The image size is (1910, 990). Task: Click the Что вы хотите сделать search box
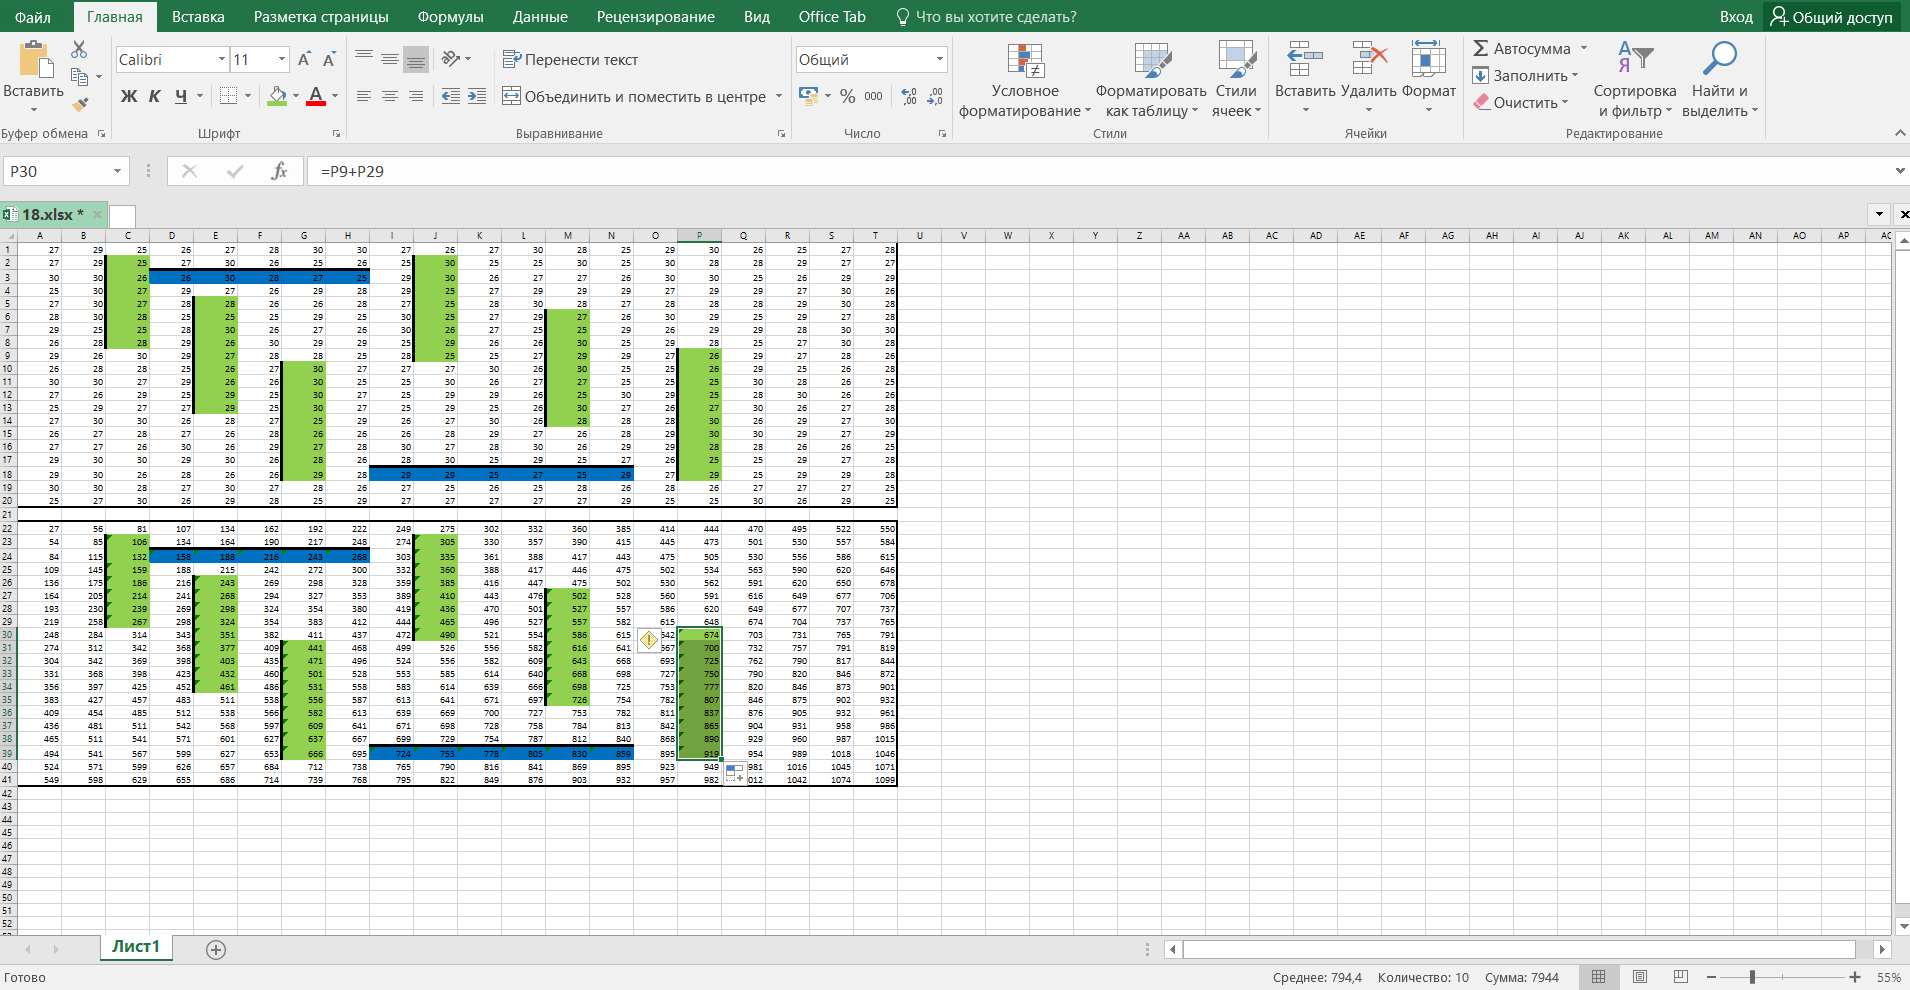point(985,17)
